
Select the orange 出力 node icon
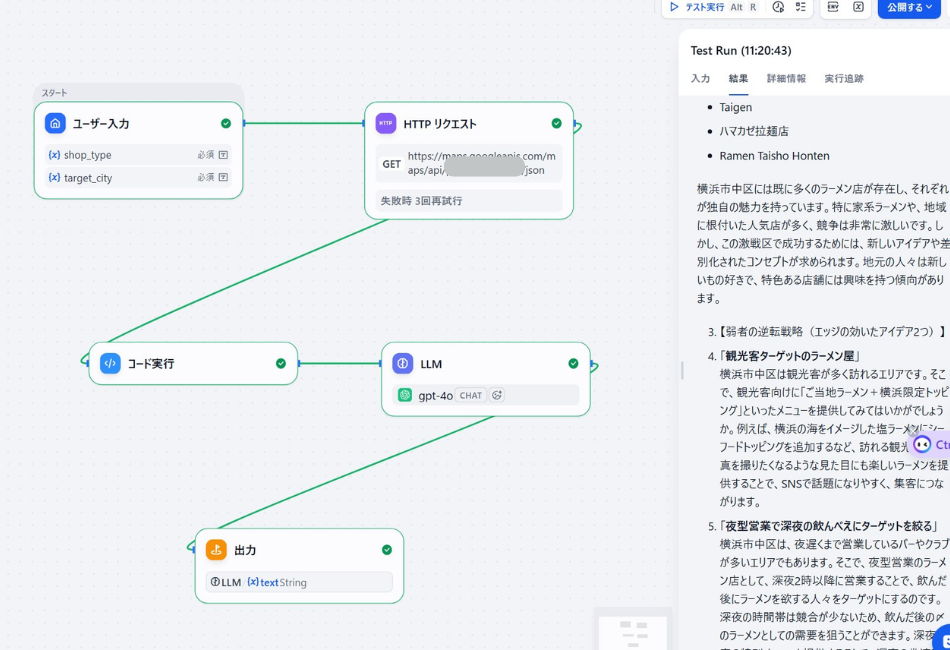216,549
